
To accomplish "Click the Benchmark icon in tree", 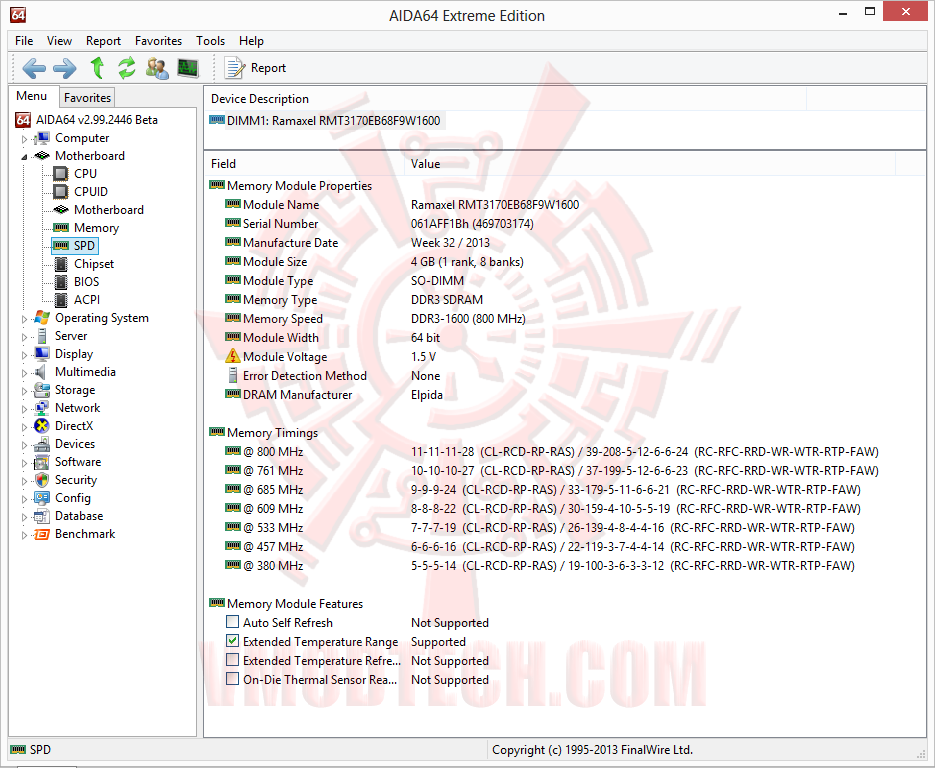I will 42,534.
